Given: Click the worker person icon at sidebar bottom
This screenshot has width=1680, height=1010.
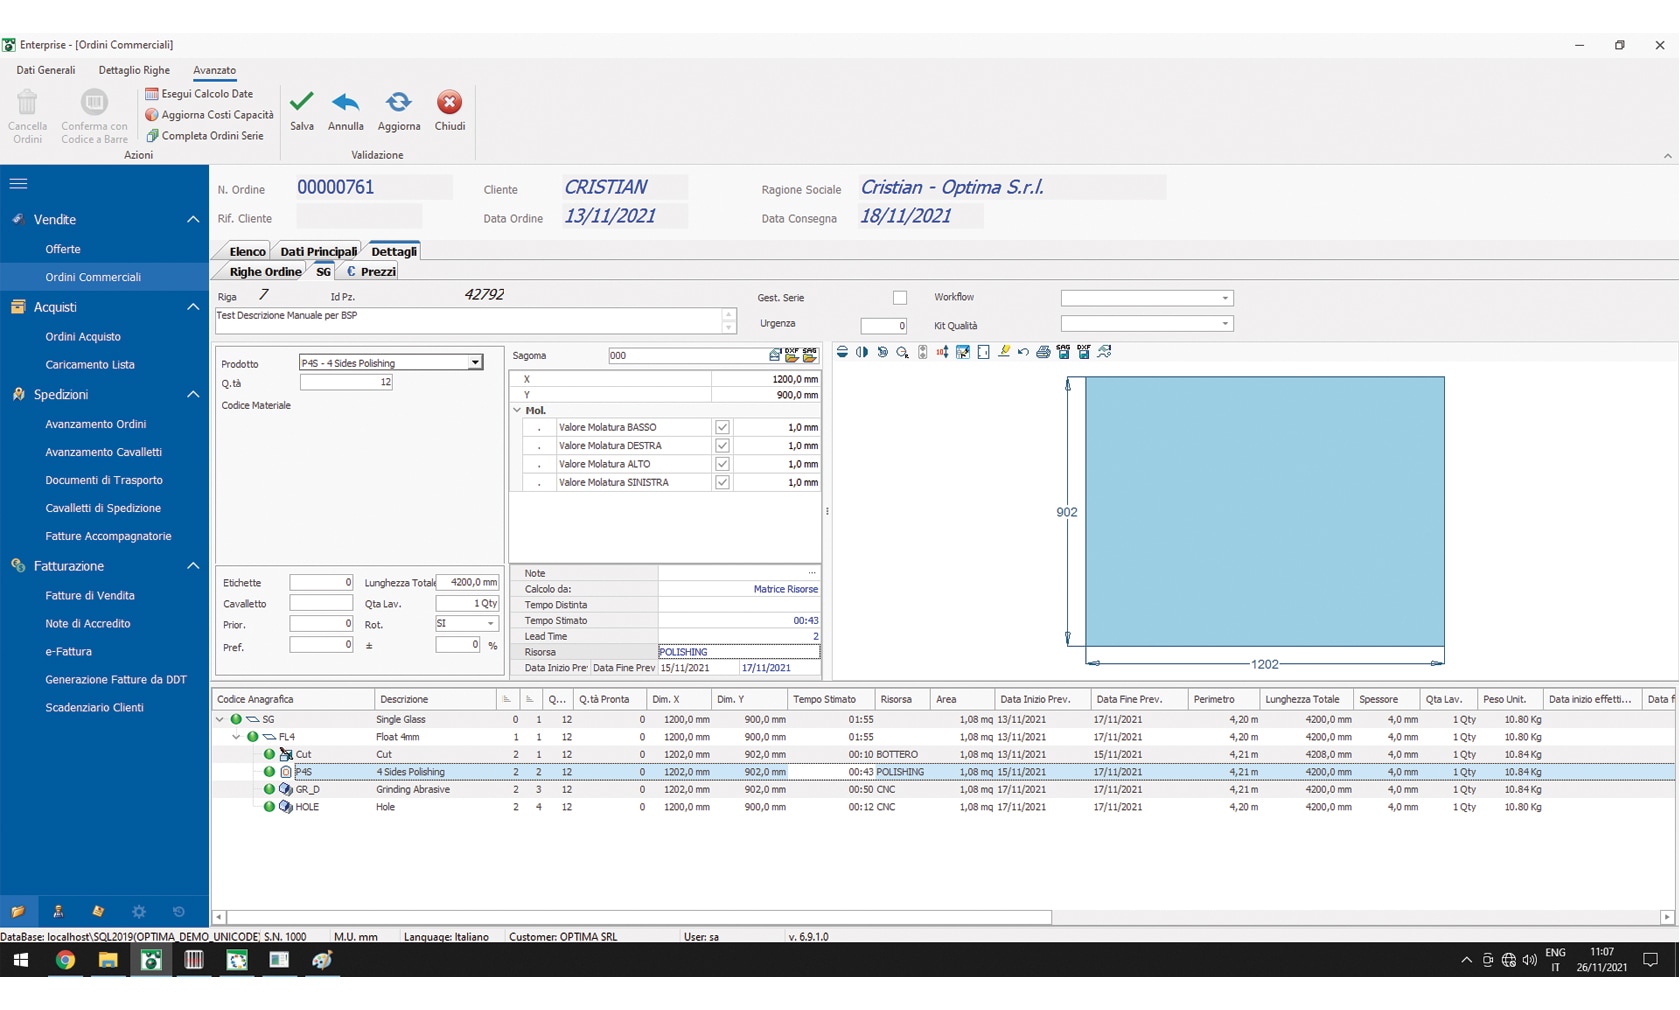Looking at the screenshot, I should [58, 911].
